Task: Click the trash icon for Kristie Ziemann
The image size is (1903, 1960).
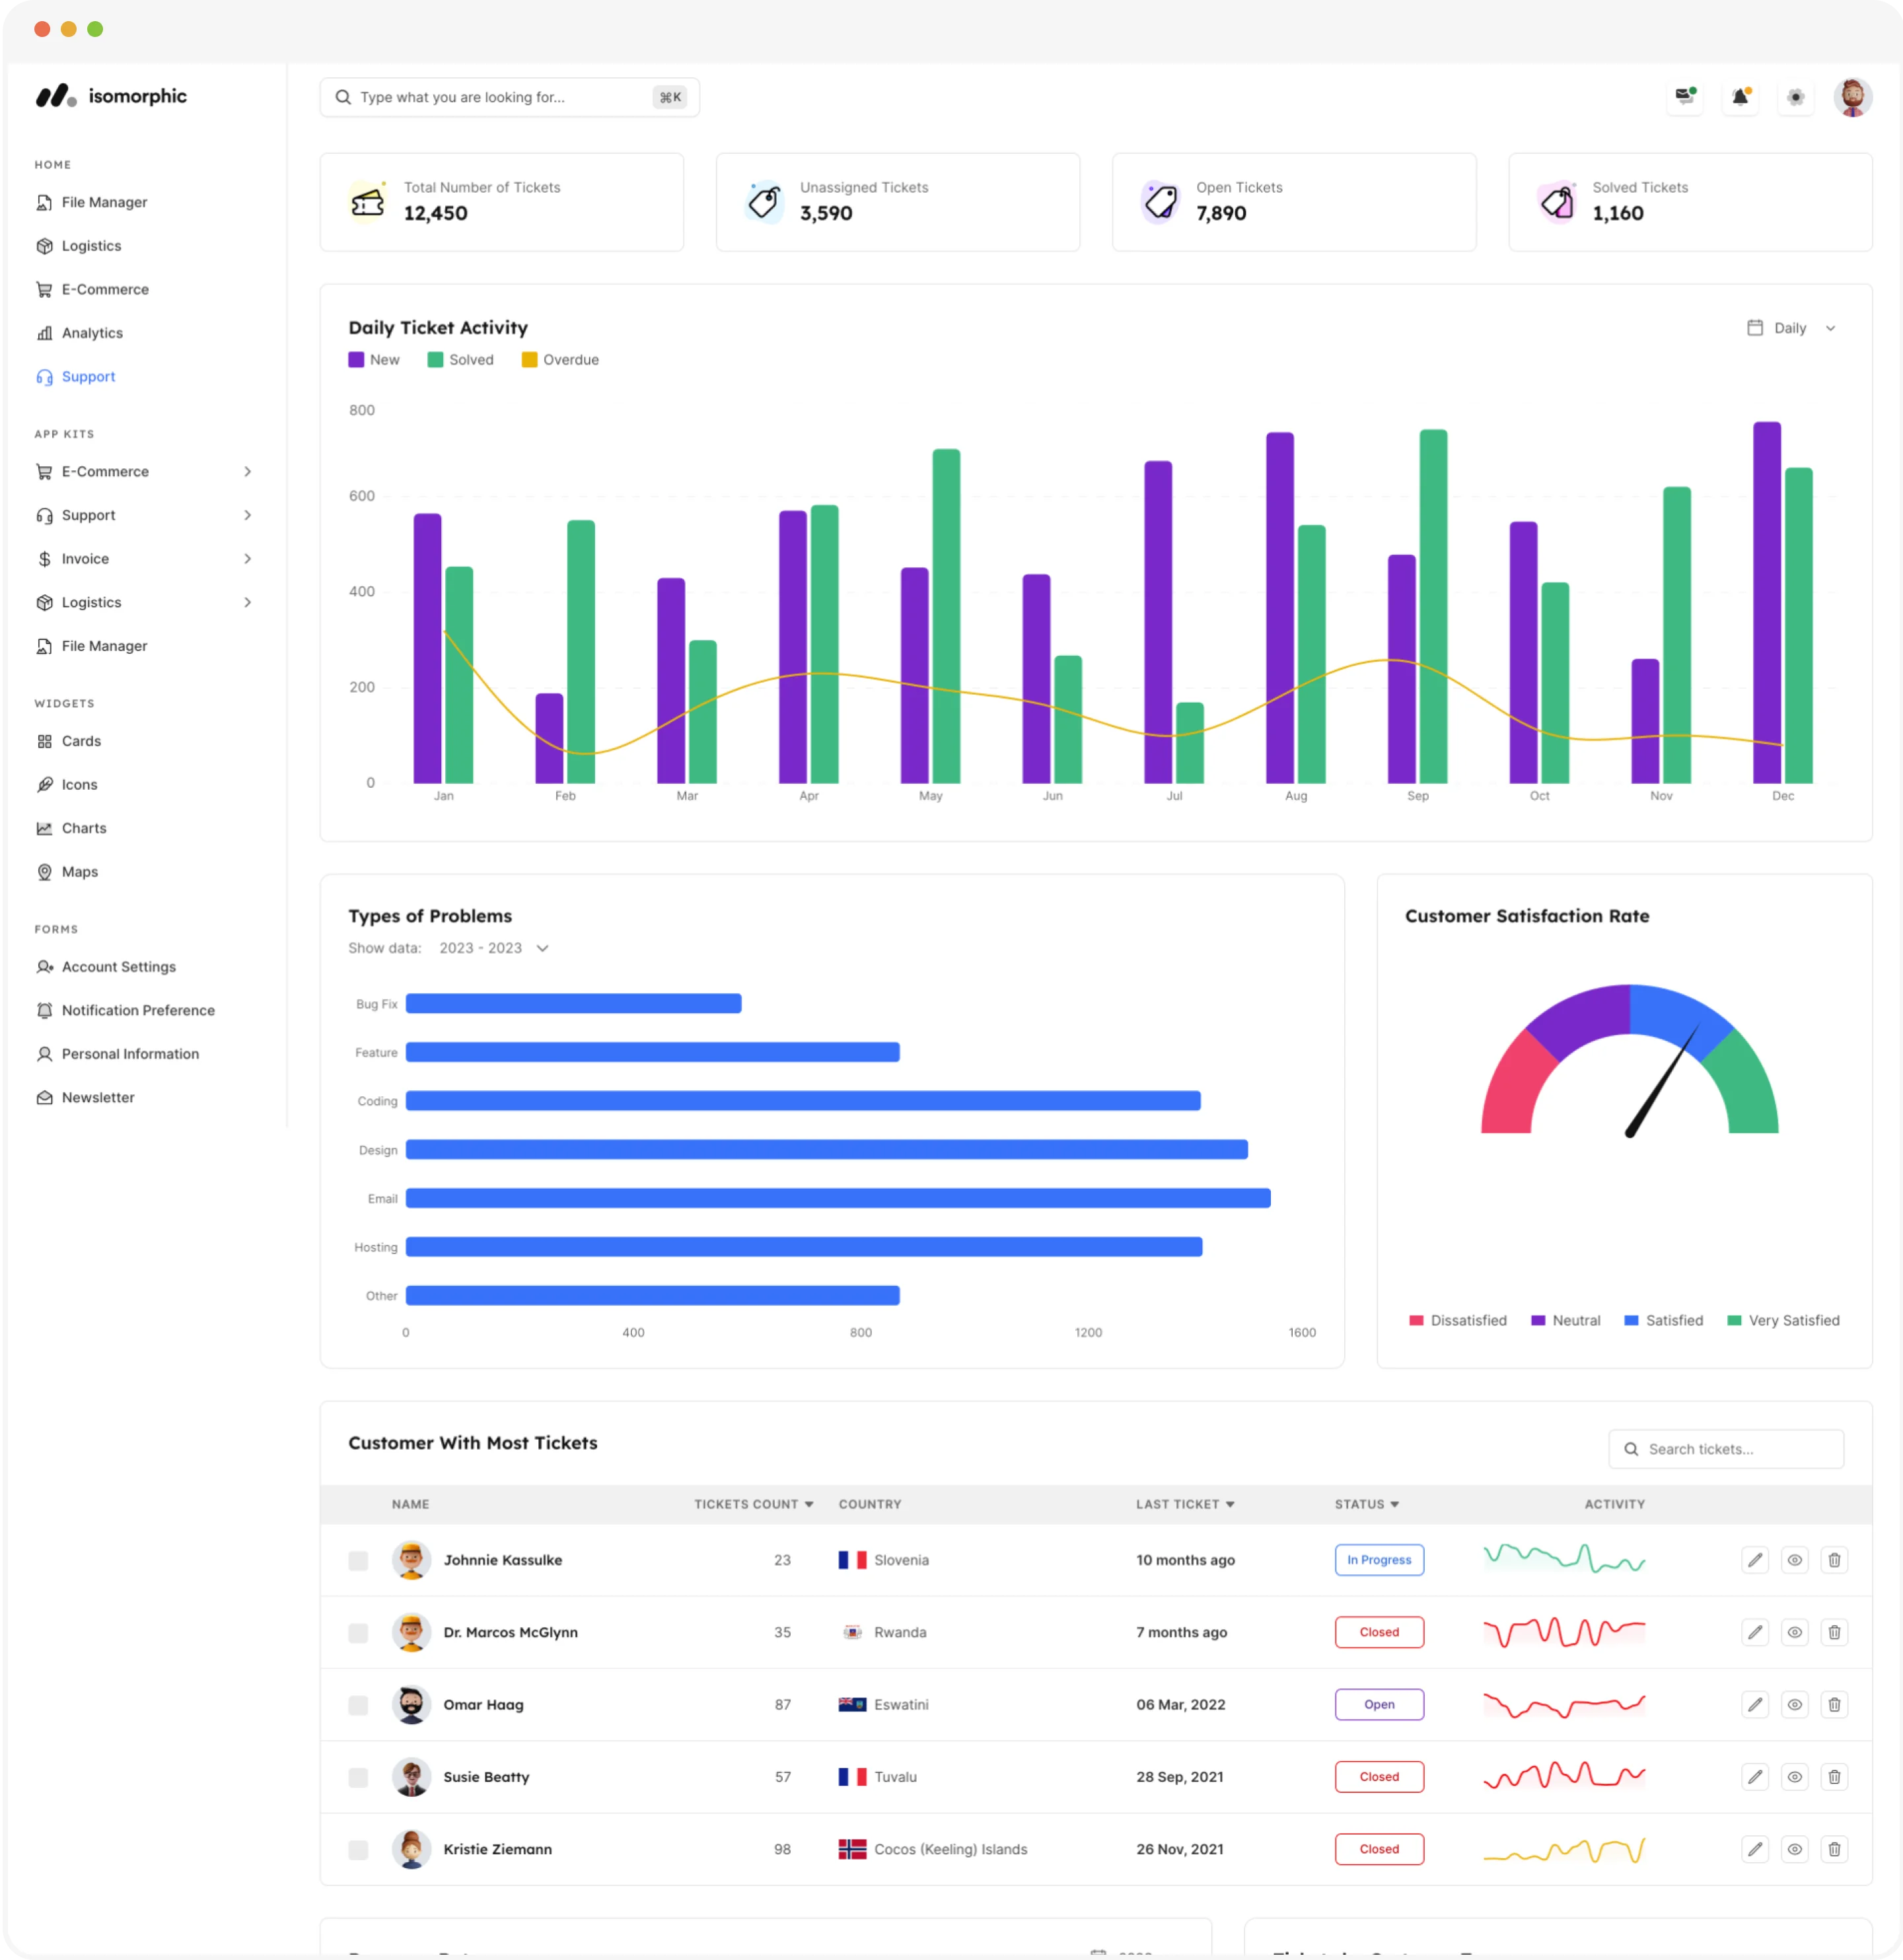Action: coord(1834,1850)
